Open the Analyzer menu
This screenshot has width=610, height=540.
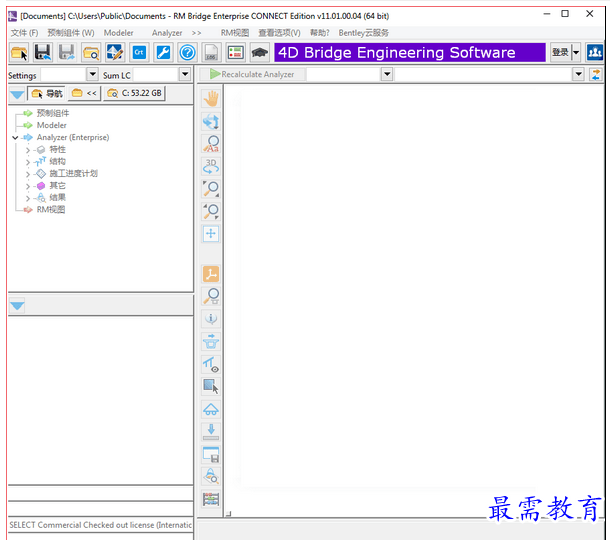coord(167,33)
